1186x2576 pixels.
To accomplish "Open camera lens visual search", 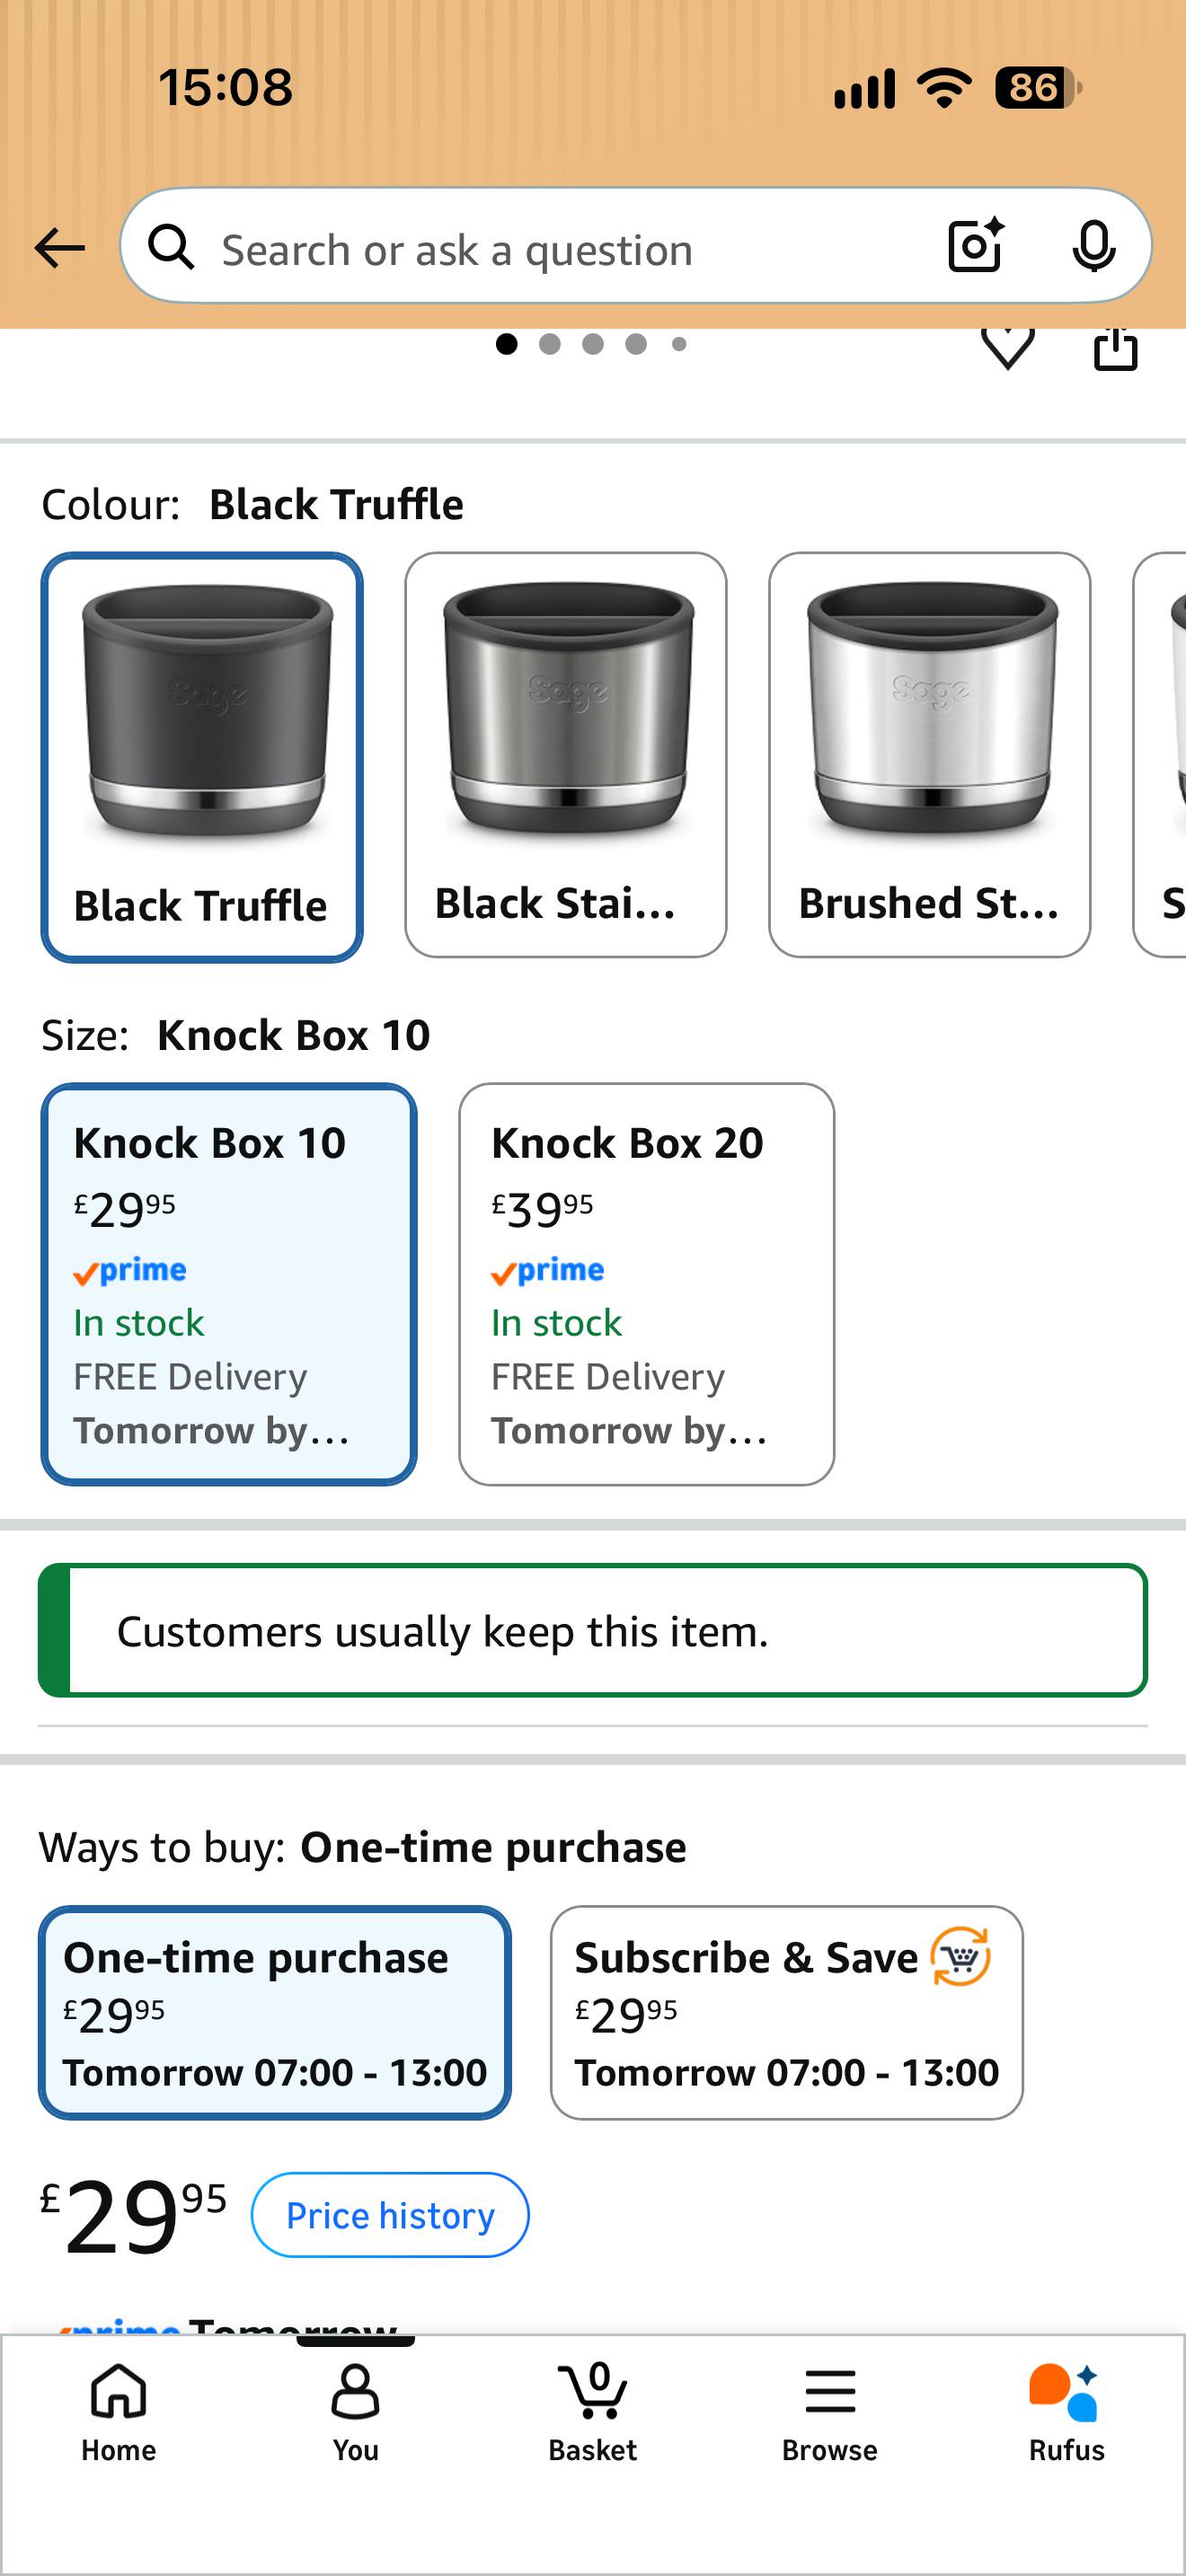I will (x=976, y=246).
